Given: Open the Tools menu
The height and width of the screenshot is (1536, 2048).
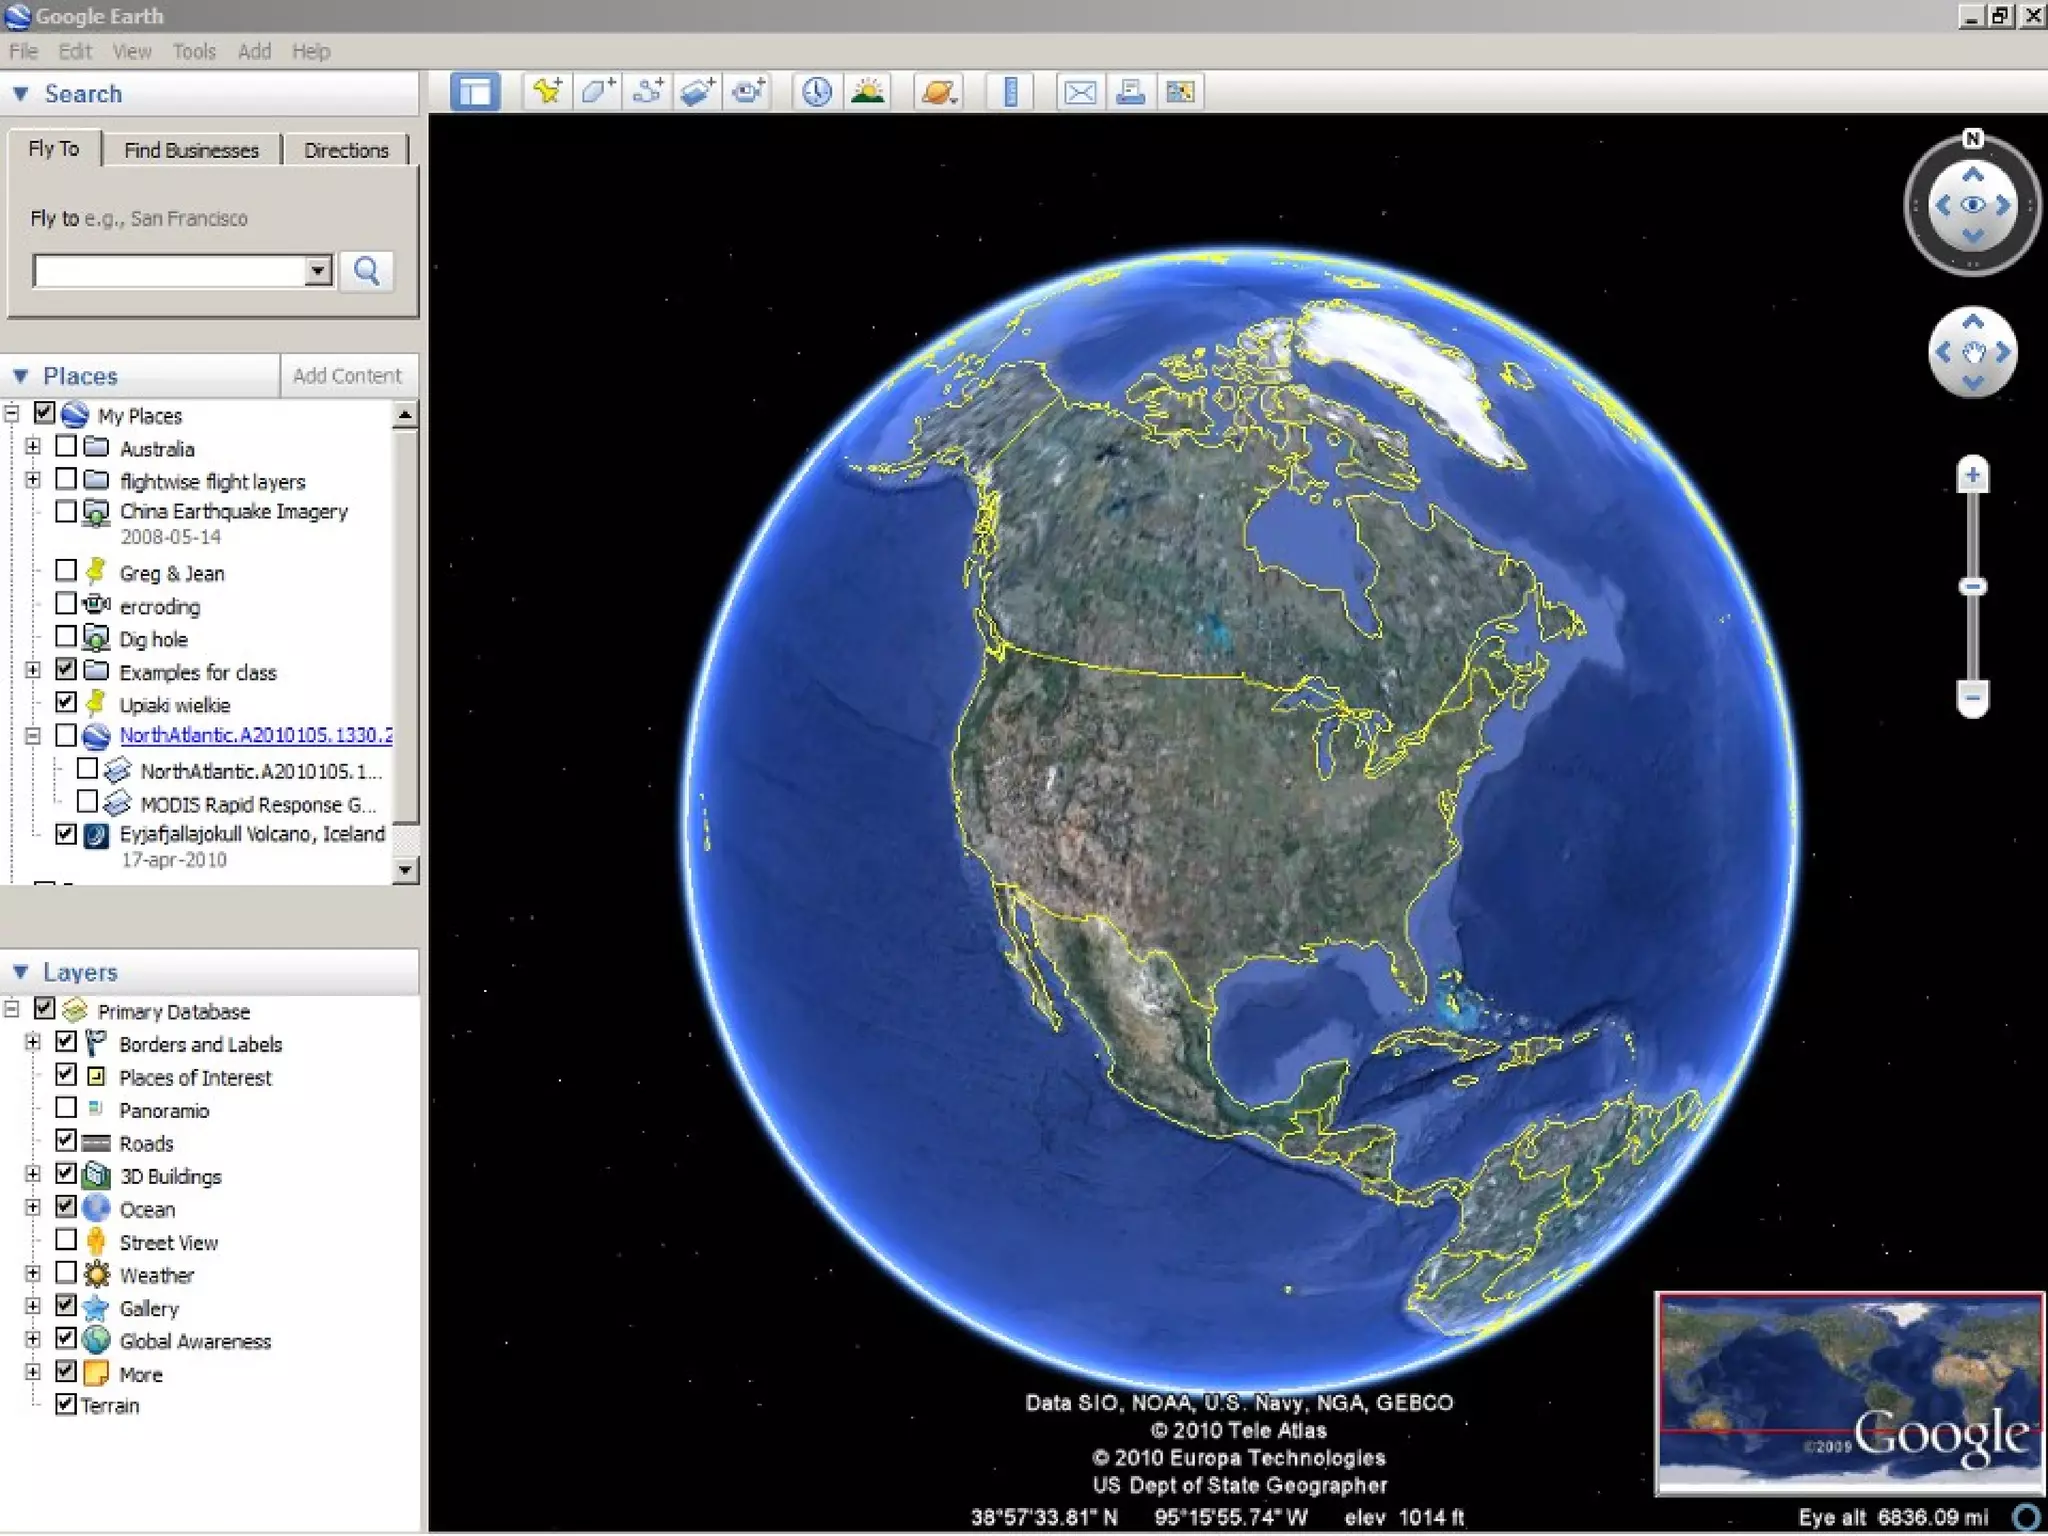Looking at the screenshot, I should (x=193, y=51).
